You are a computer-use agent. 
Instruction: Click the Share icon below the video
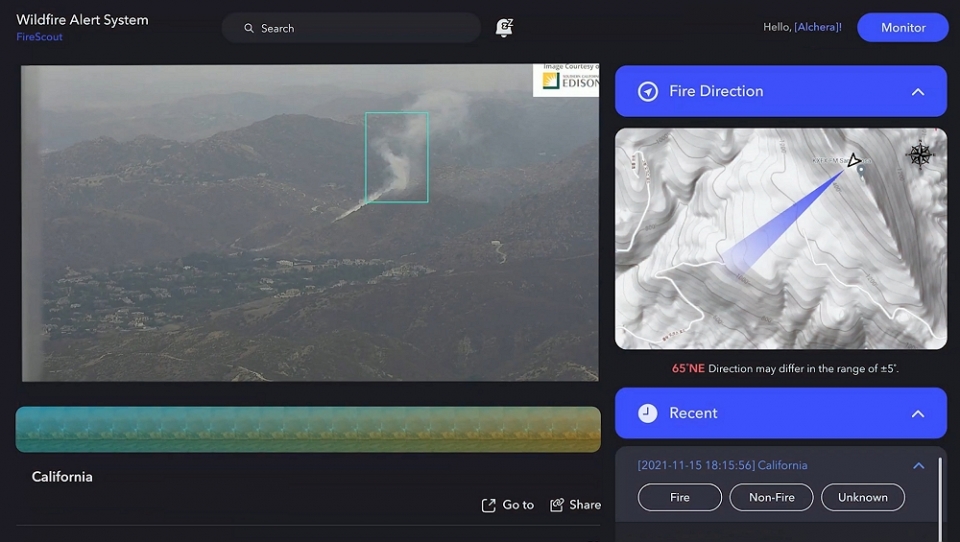557,505
